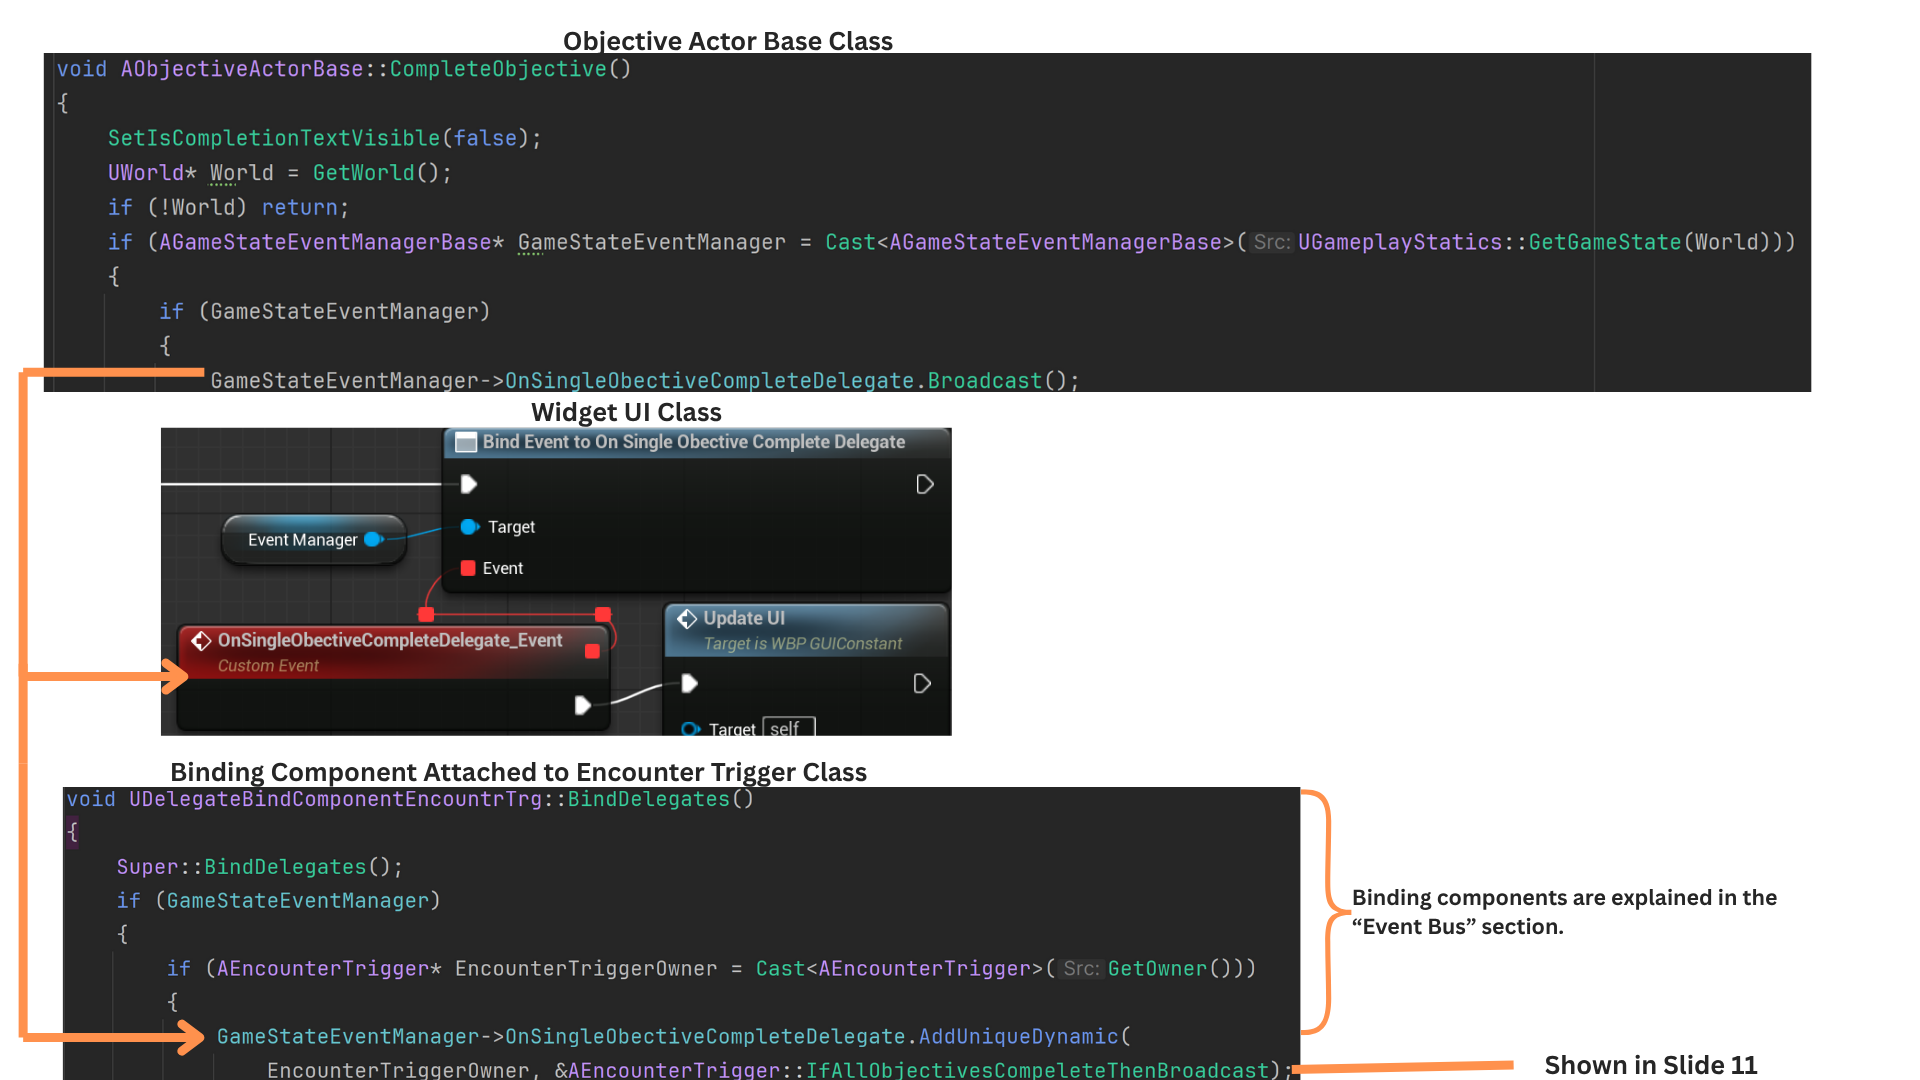Click the custom event's white execution output pin
The width and height of the screenshot is (1920, 1080).
coord(582,705)
